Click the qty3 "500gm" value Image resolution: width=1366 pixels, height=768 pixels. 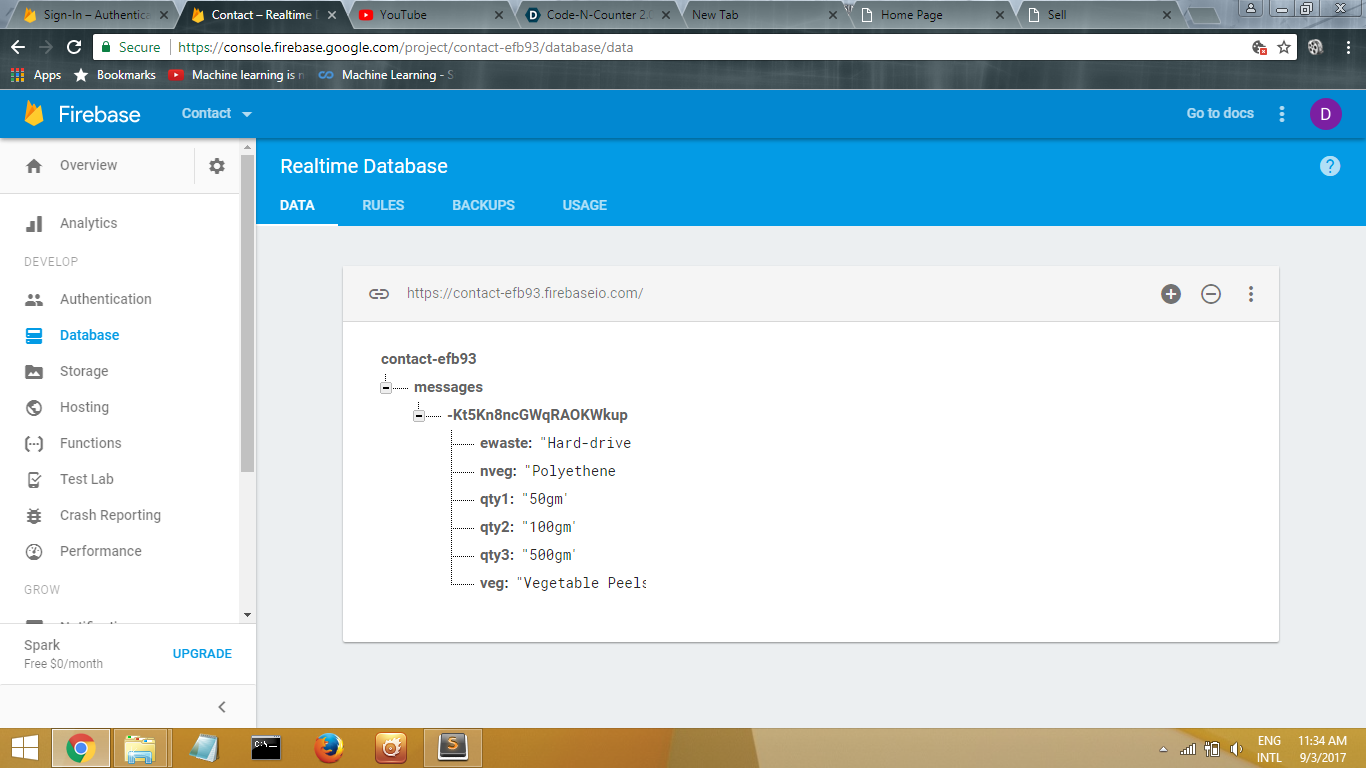549,555
